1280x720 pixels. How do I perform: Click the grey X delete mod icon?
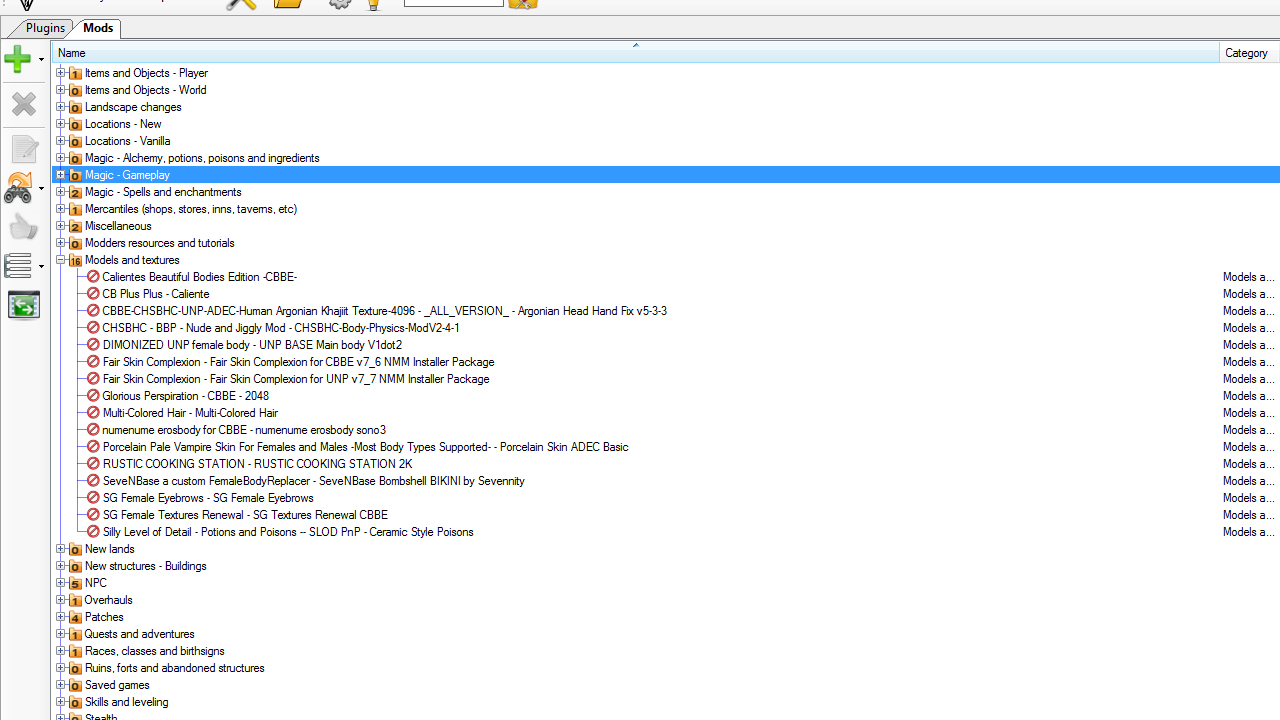23,104
